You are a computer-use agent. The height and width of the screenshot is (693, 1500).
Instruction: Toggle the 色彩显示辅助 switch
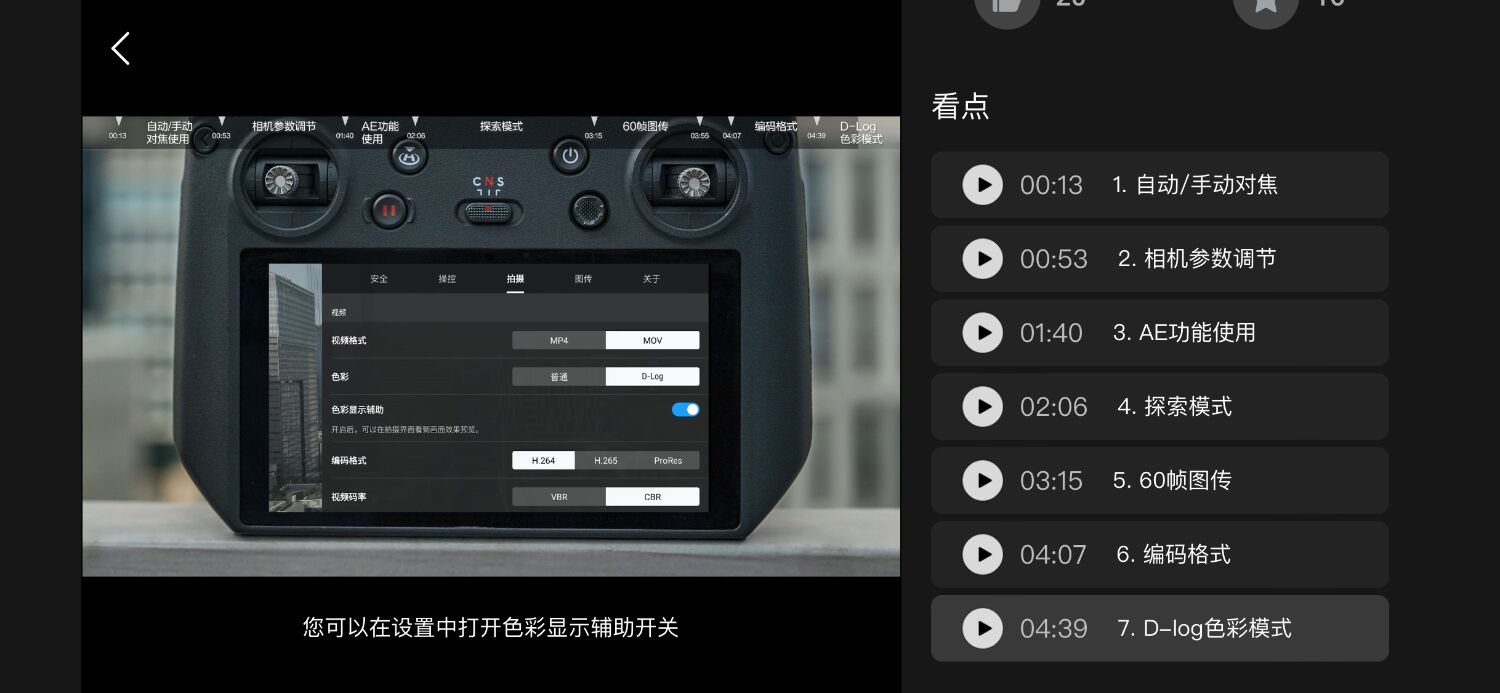coord(685,409)
